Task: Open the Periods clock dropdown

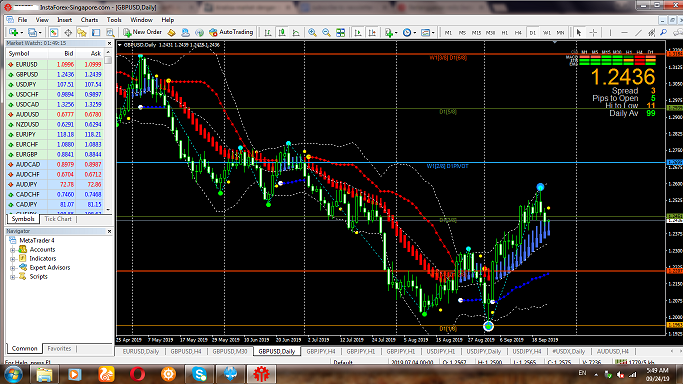Action: 409,32
